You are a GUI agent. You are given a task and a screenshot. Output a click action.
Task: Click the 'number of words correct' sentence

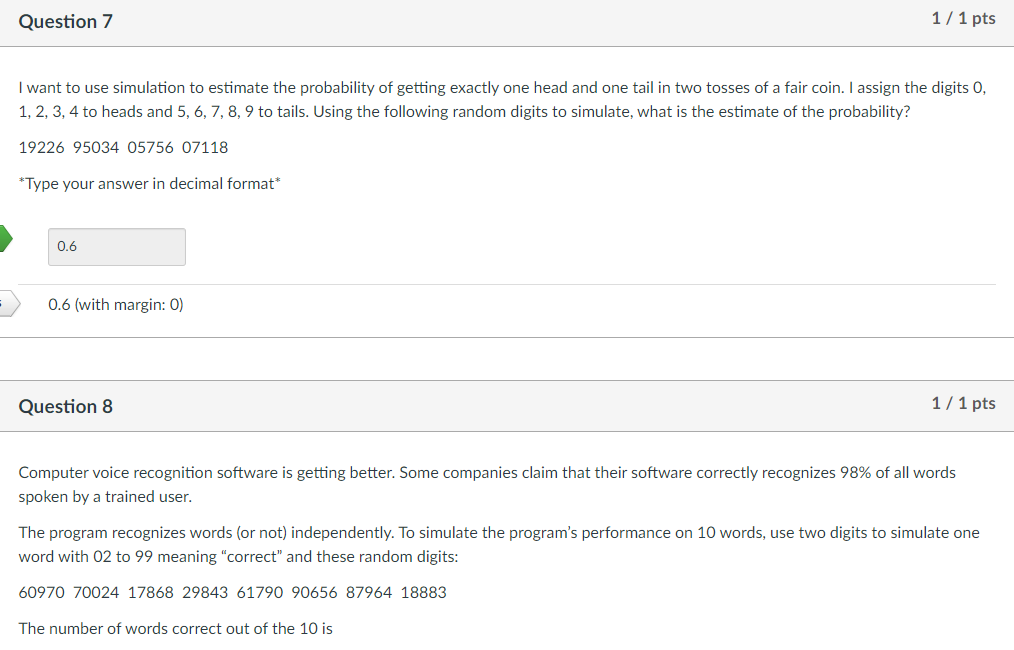(176, 628)
